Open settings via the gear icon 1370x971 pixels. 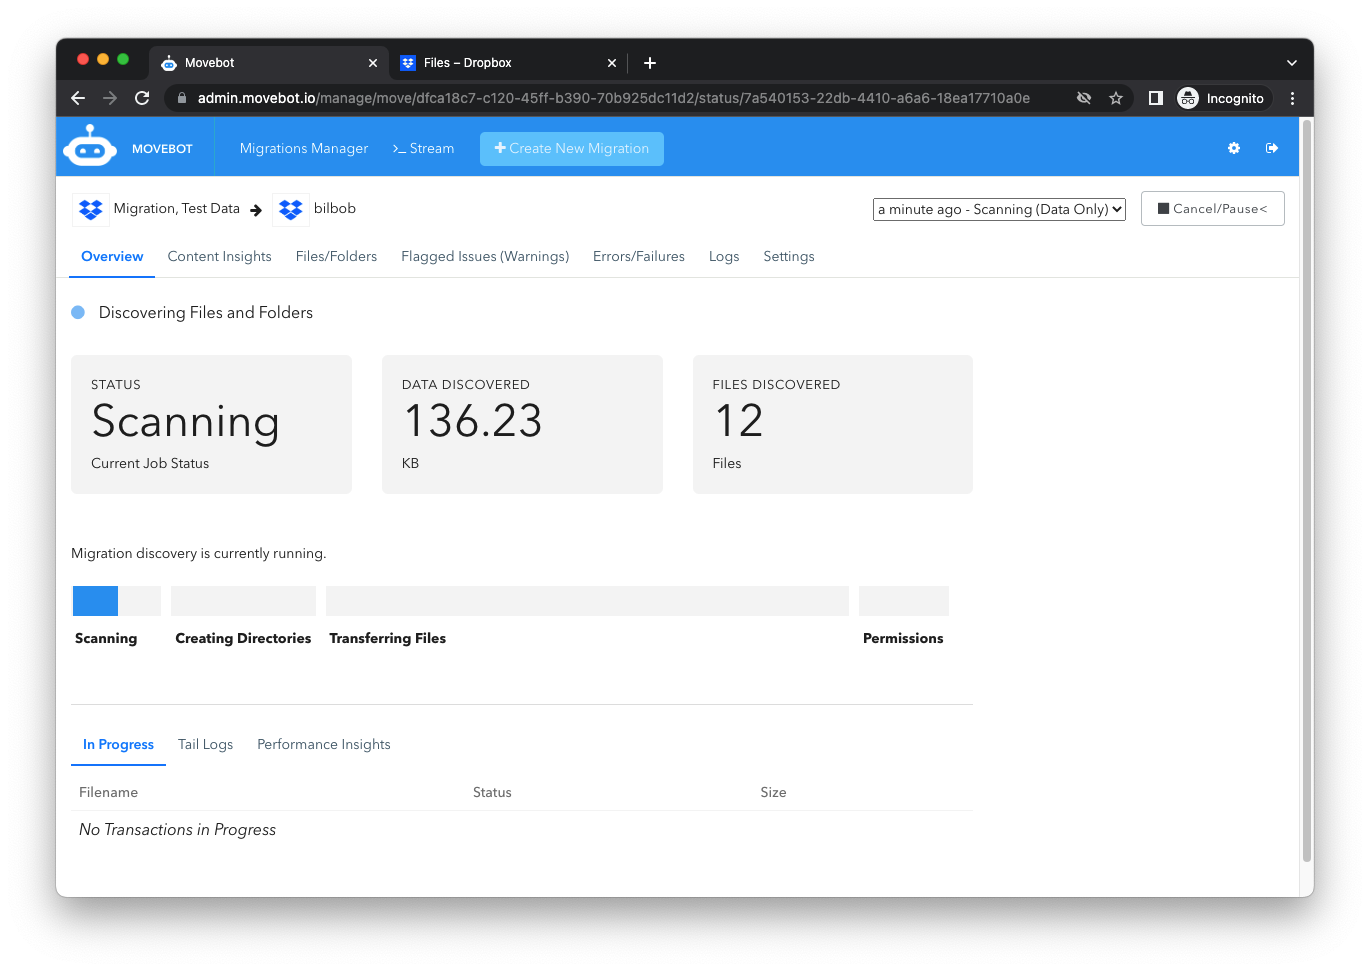(1234, 148)
